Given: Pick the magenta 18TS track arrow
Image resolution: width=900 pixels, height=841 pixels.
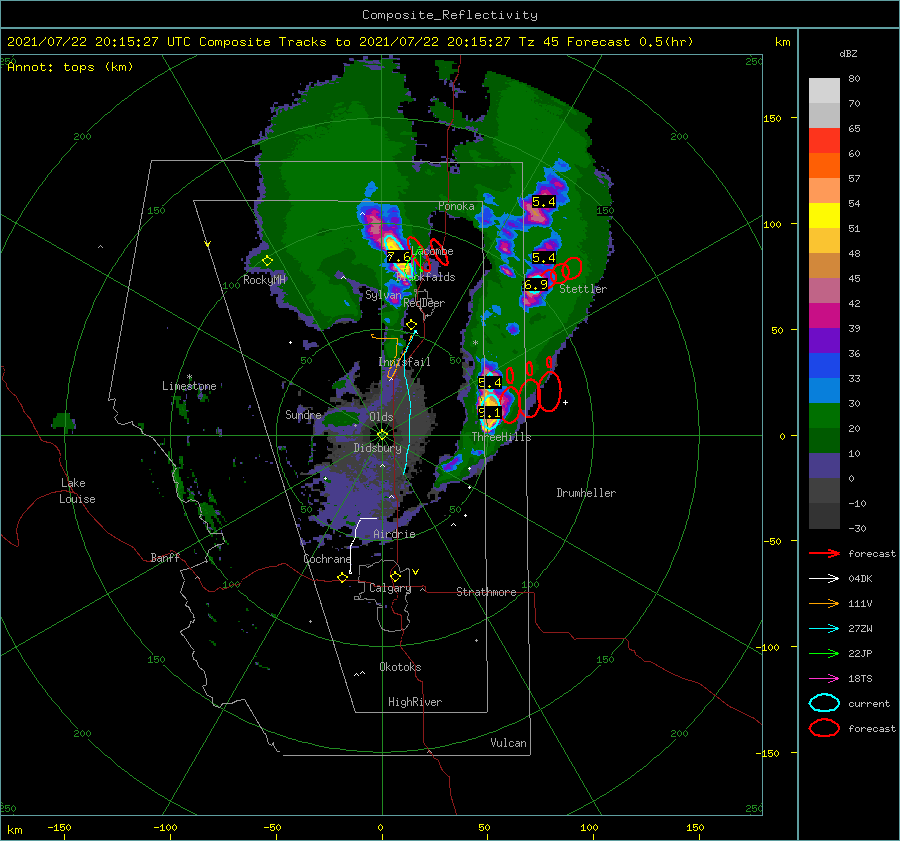Looking at the screenshot, I should point(824,679).
